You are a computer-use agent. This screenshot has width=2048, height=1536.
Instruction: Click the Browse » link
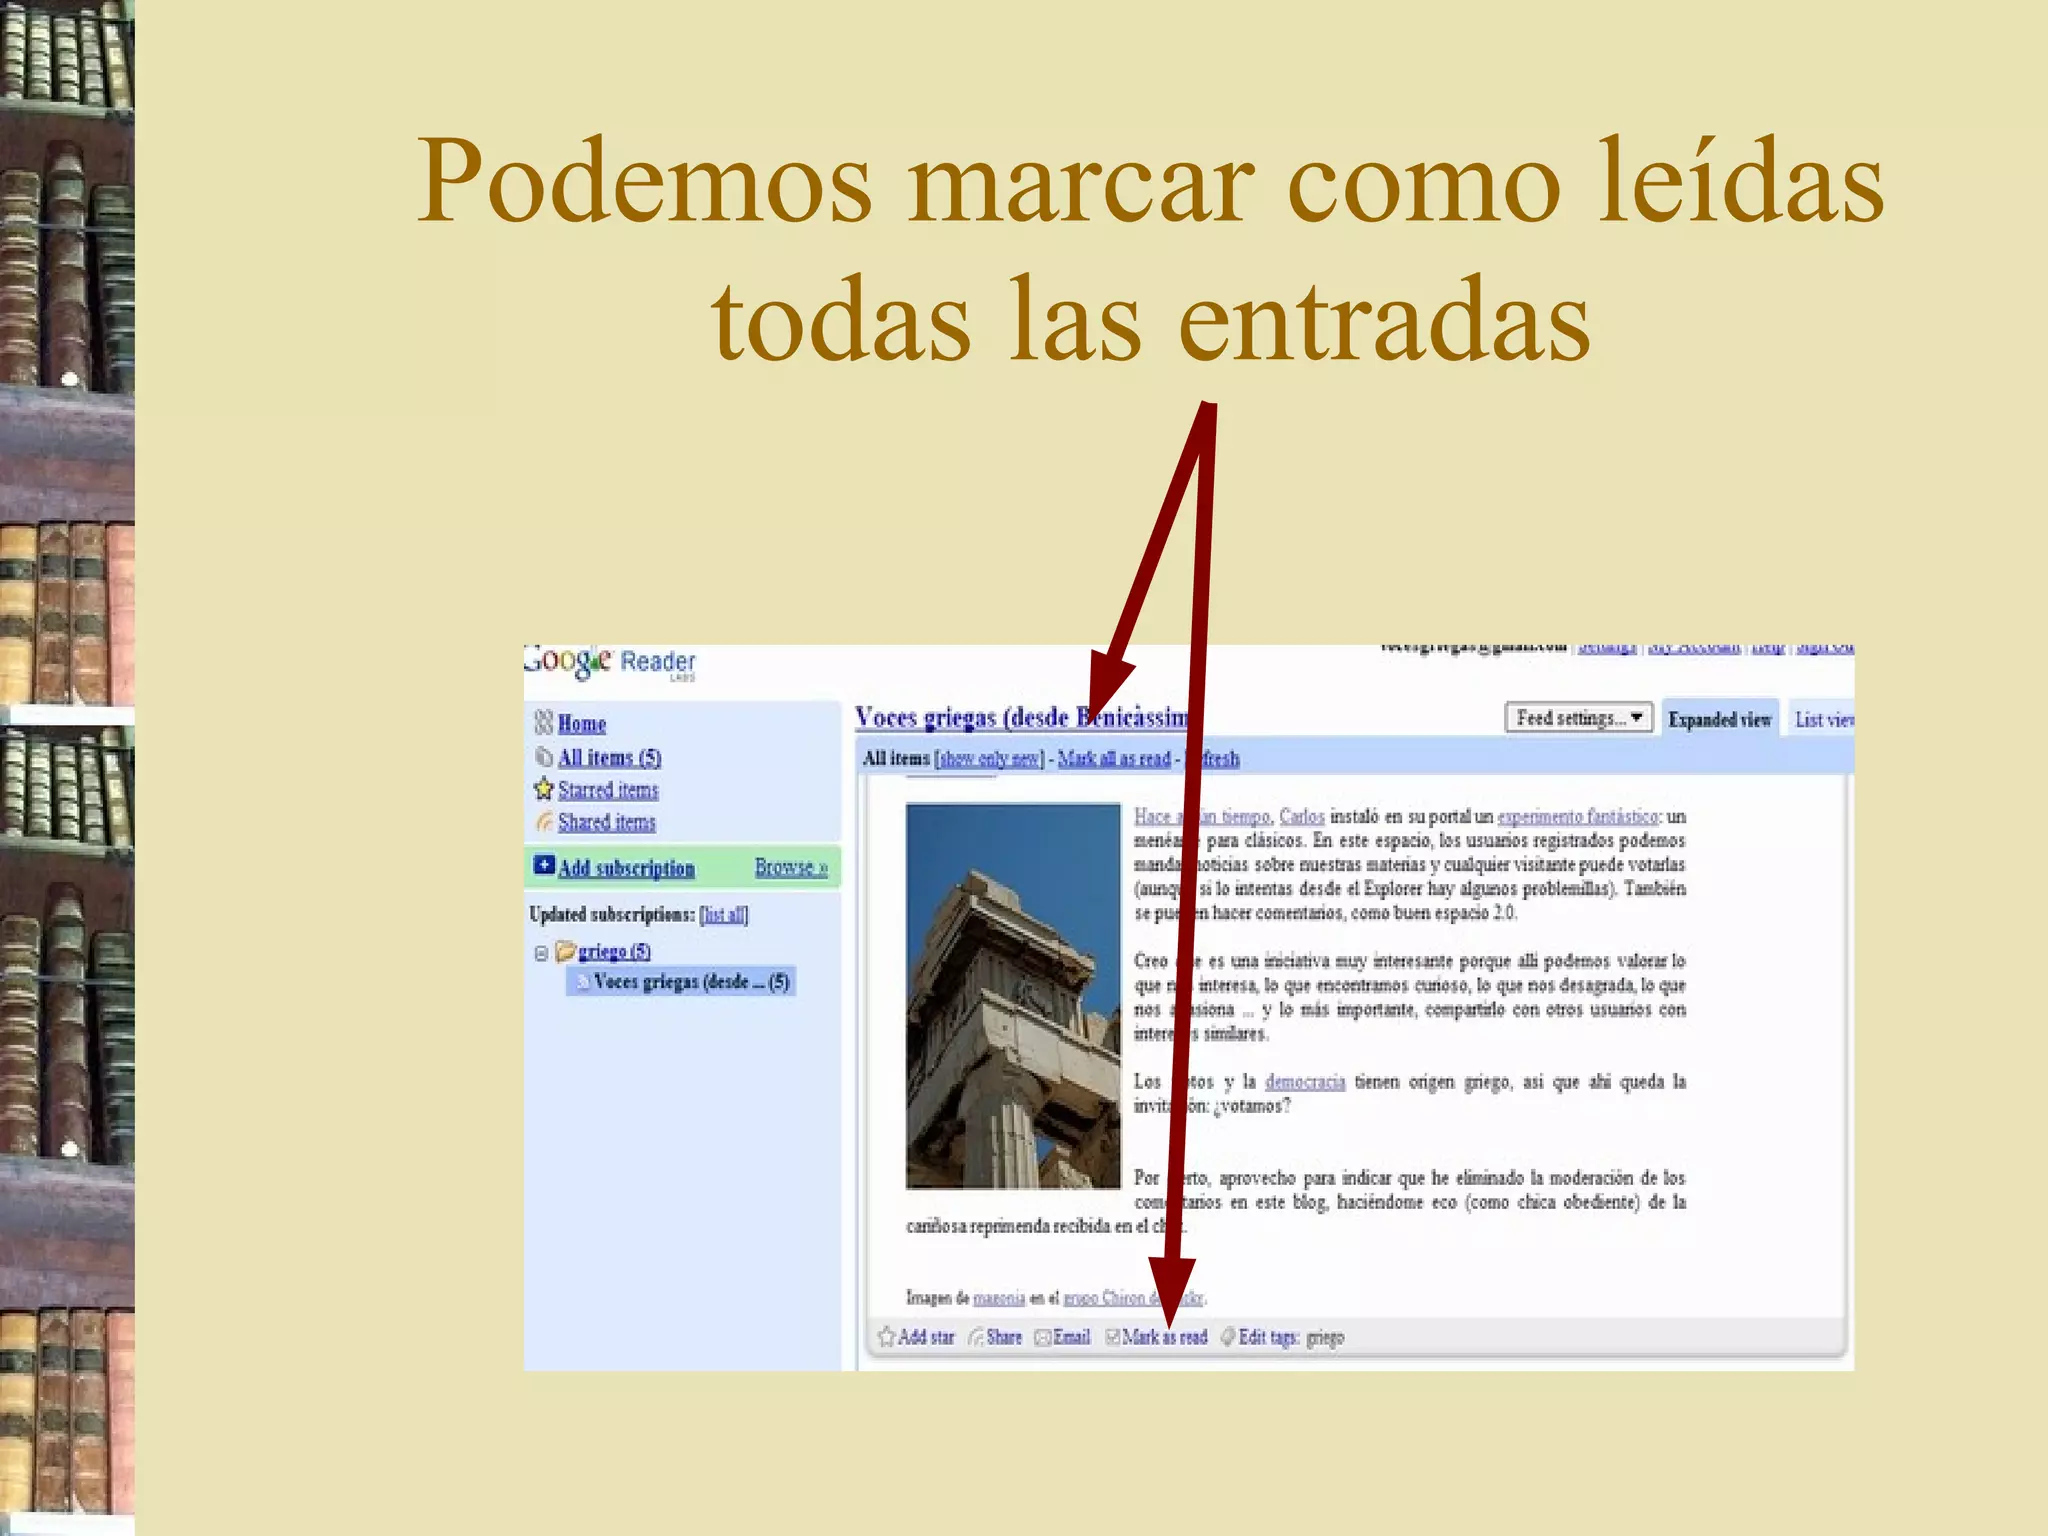click(x=791, y=867)
